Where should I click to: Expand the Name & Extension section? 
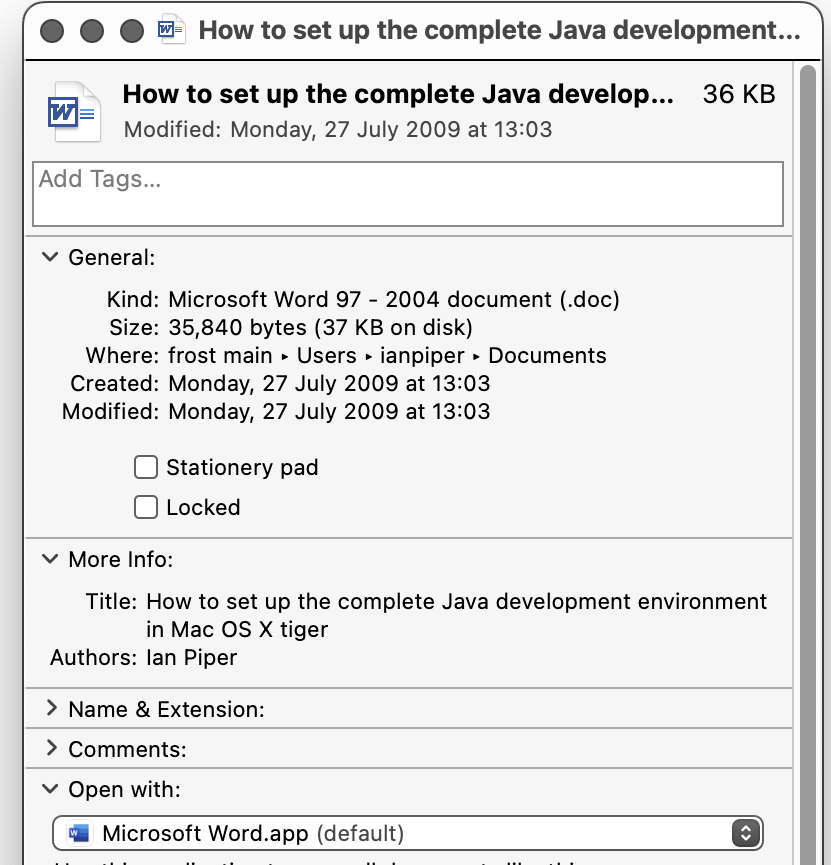pyautogui.click(x=51, y=708)
